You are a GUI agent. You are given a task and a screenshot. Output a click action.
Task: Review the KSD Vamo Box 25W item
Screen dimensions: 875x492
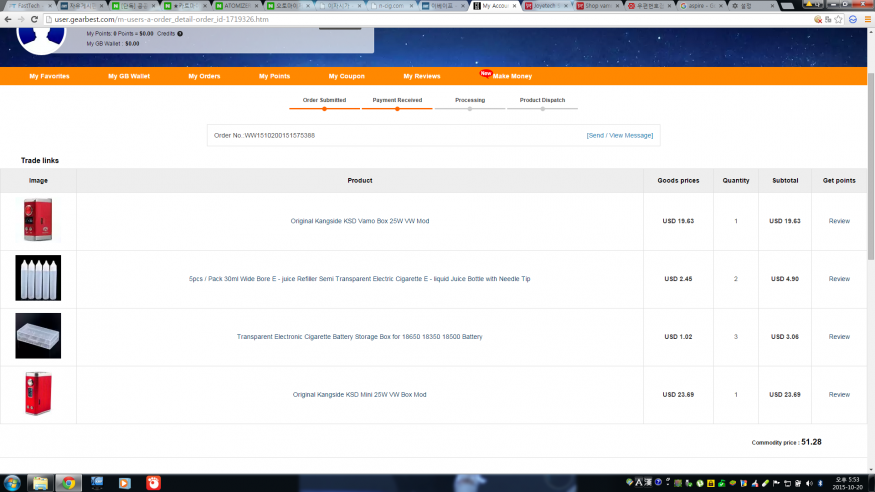click(x=839, y=221)
